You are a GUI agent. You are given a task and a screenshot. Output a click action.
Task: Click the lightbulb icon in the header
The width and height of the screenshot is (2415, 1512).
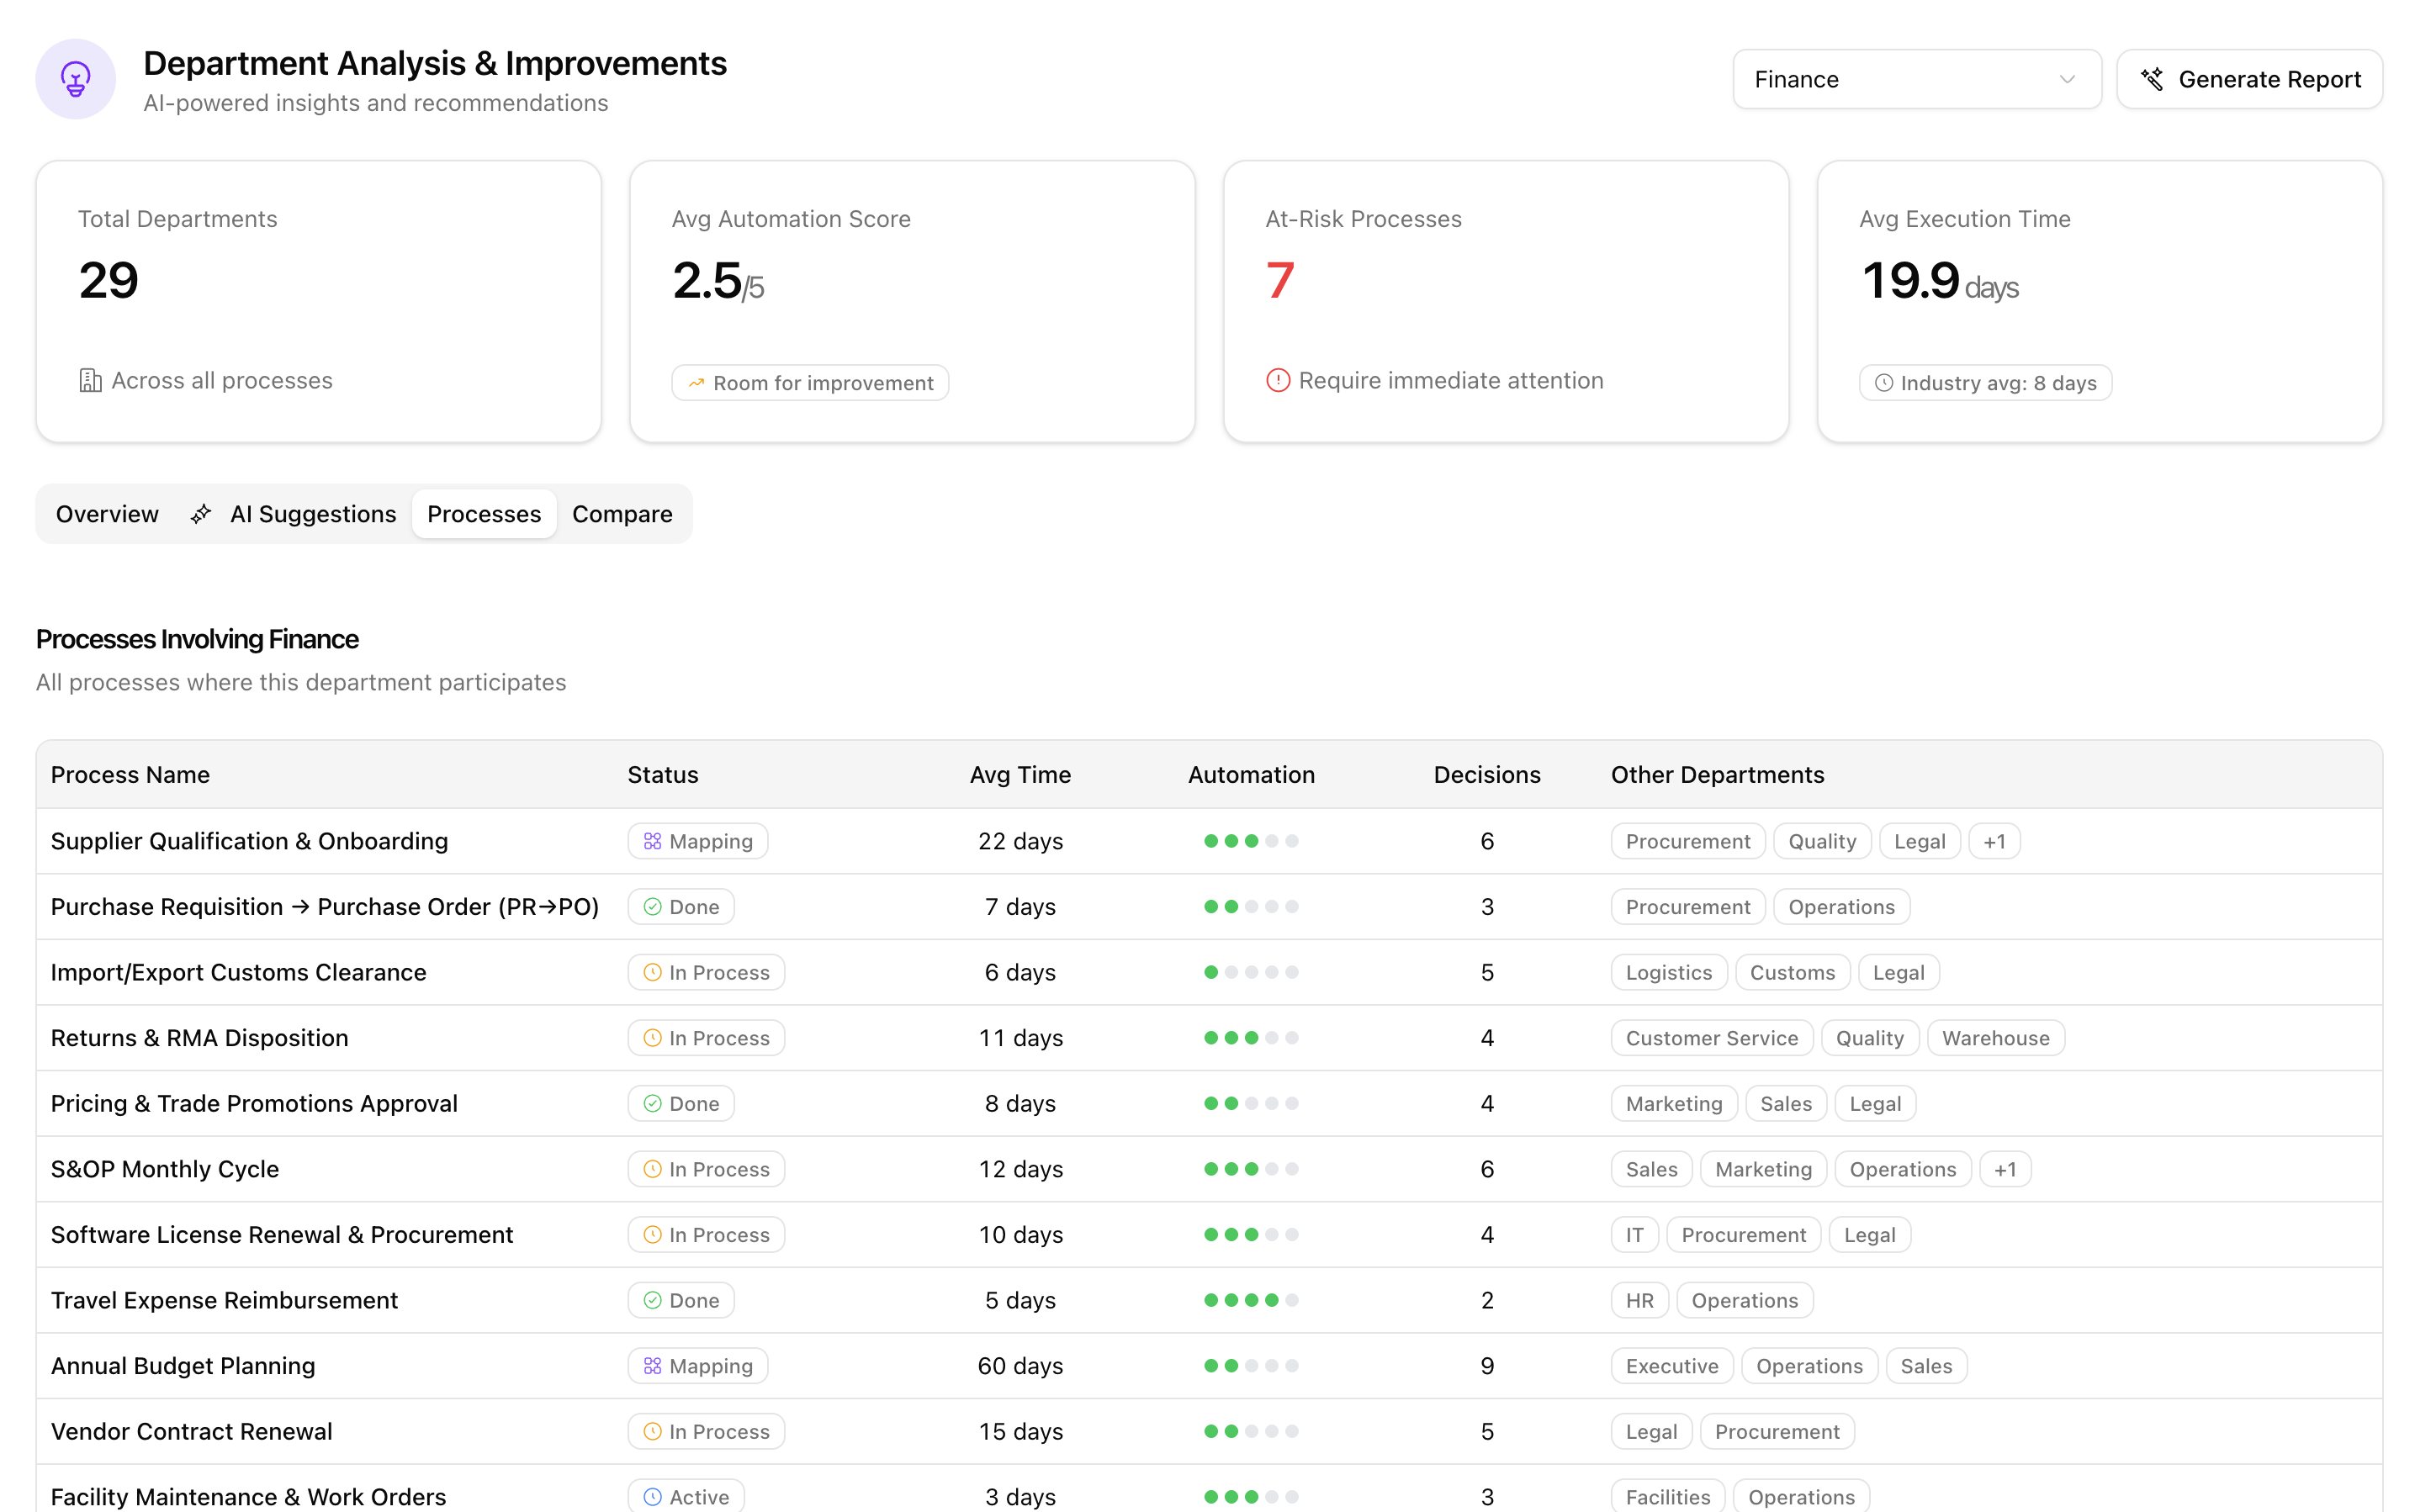(75, 79)
